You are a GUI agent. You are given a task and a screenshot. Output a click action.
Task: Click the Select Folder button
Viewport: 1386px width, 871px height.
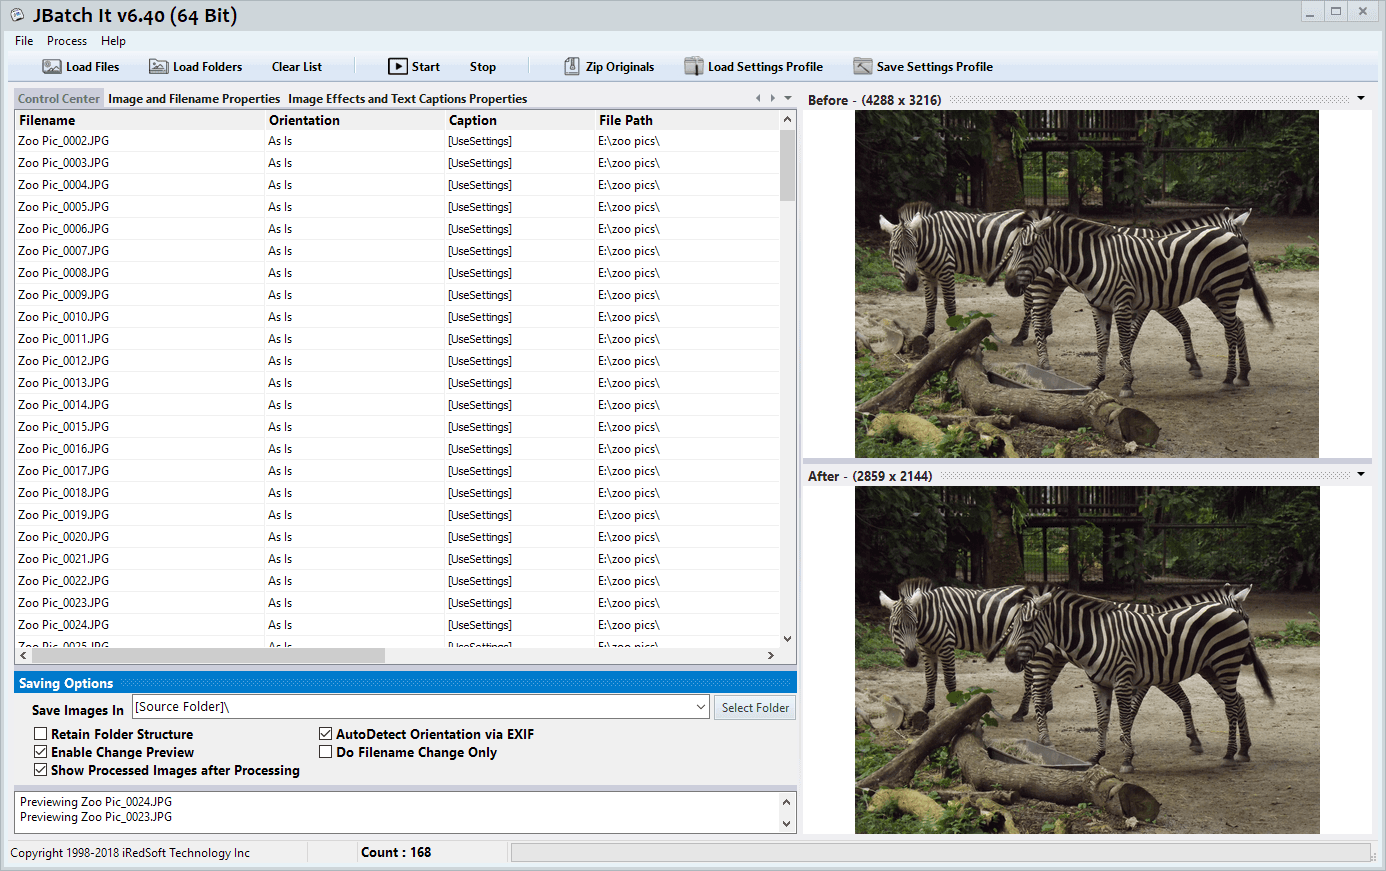(x=755, y=708)
